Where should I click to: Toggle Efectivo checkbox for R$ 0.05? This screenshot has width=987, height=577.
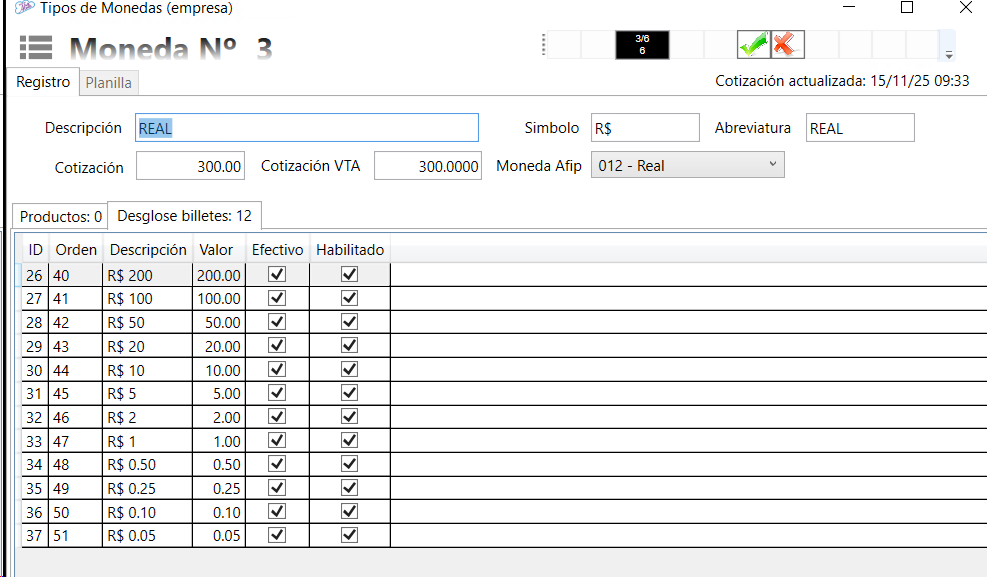click(x=278, y=536)
